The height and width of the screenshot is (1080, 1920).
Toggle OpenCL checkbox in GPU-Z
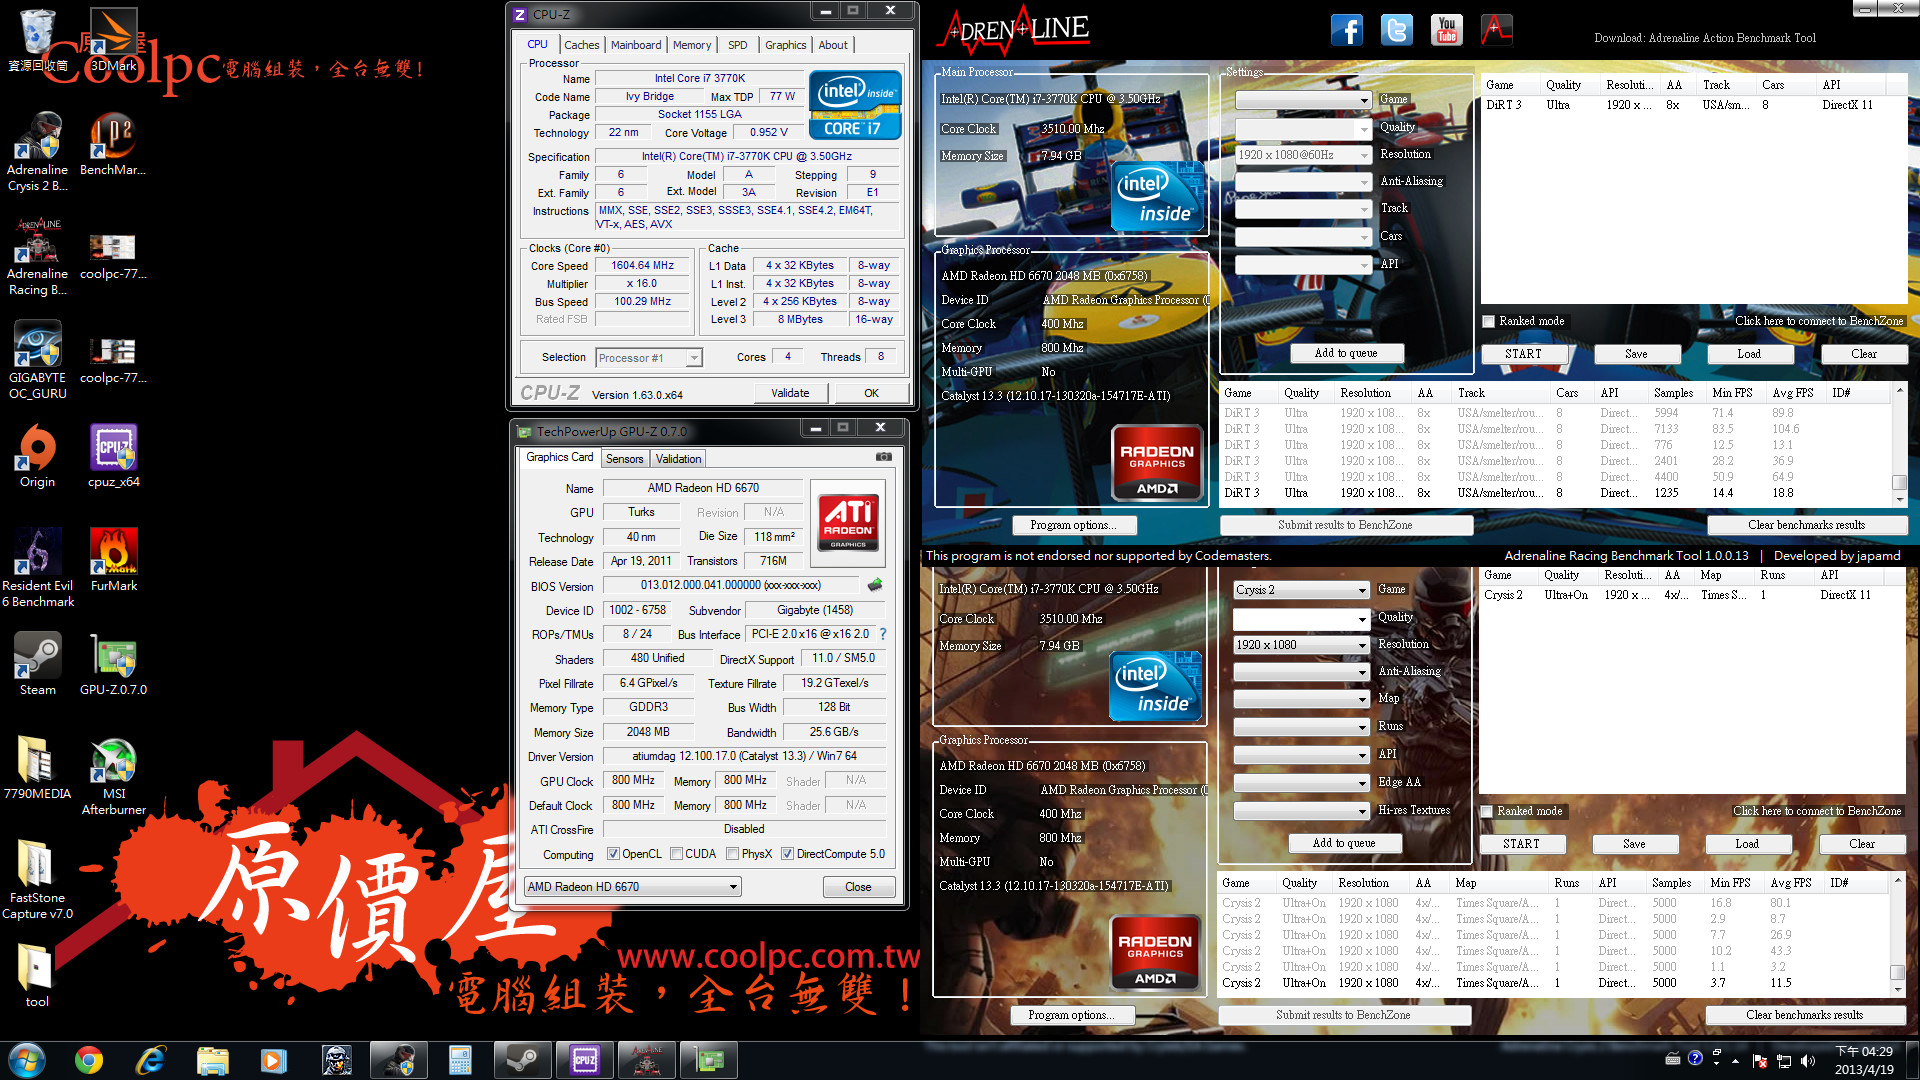614,854
